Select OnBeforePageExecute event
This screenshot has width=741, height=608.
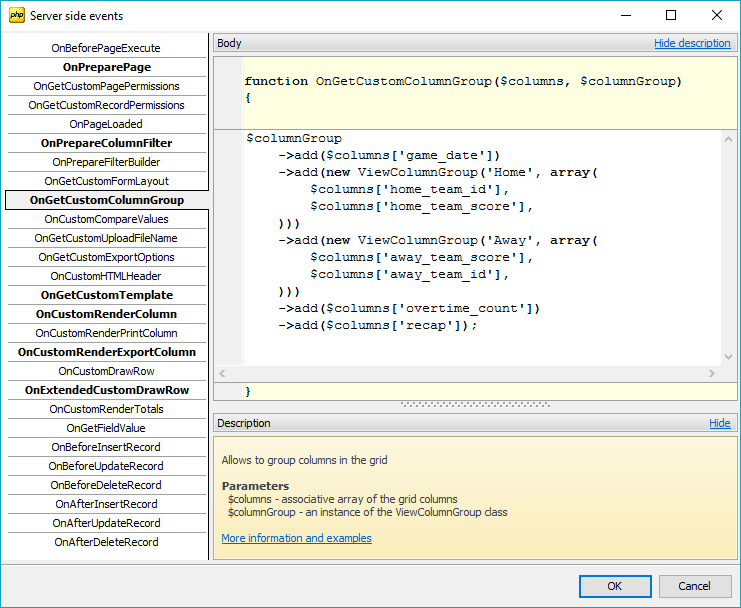point(106,48)
